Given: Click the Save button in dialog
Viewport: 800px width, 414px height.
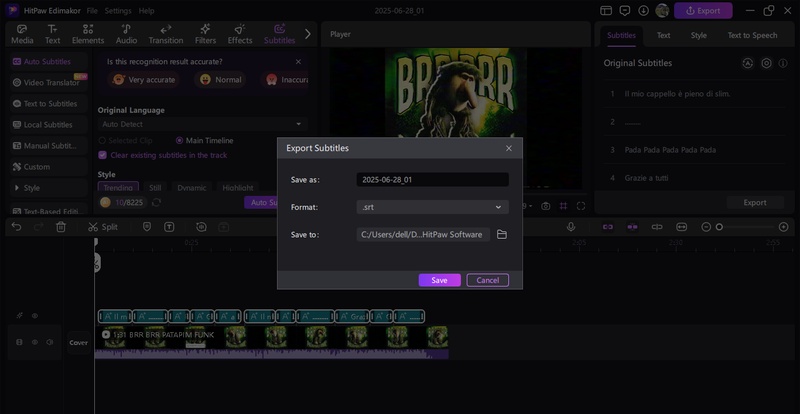Looking at the screenshot, I should point(439,280).
